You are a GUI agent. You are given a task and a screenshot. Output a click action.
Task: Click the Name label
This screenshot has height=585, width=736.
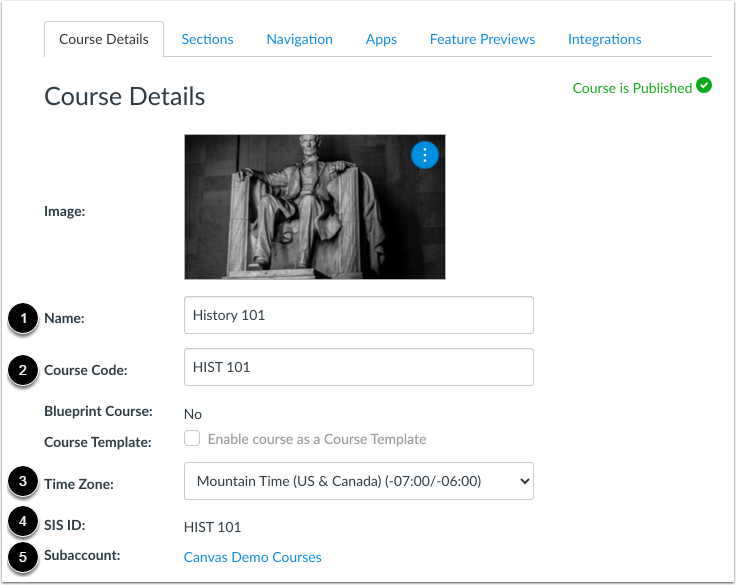(x=64, y=318)
